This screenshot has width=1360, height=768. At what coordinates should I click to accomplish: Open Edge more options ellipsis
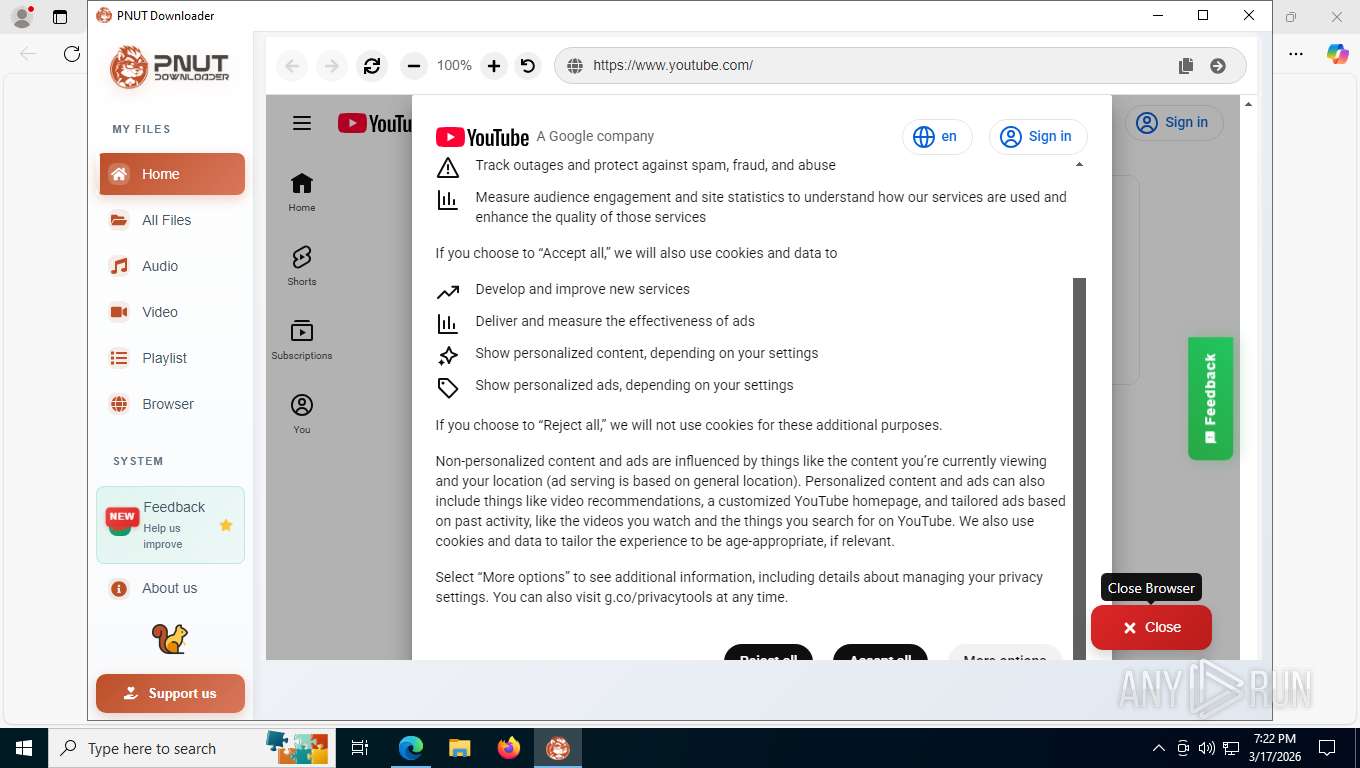[1296, 54]
